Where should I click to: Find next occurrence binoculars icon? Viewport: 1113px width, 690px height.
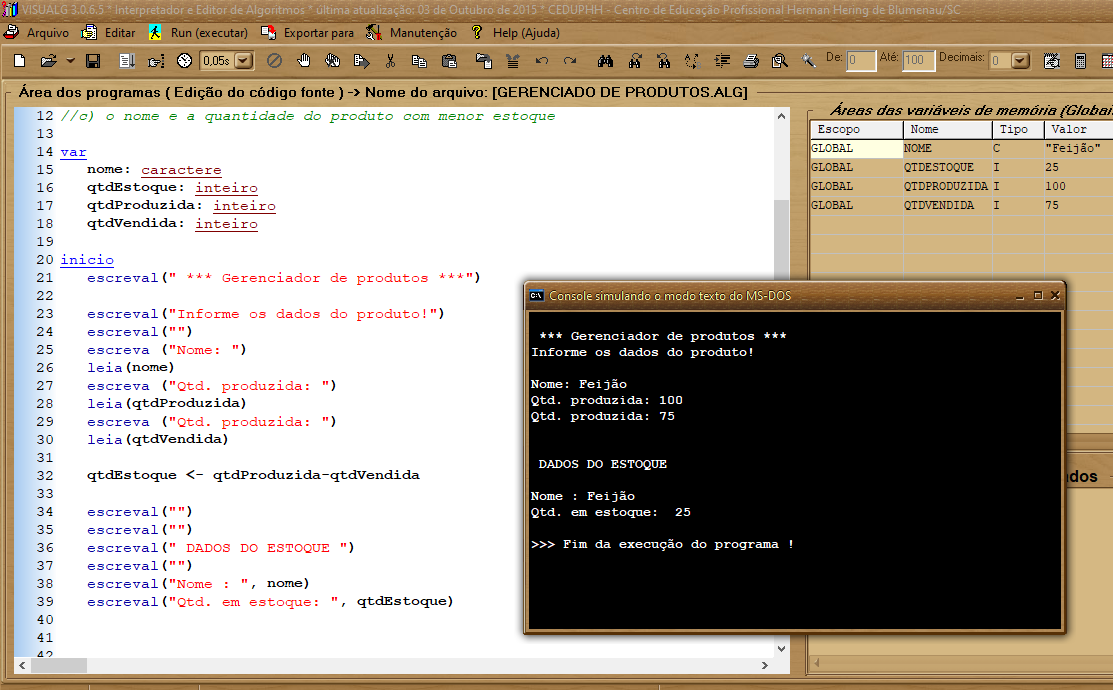(635, 61)
